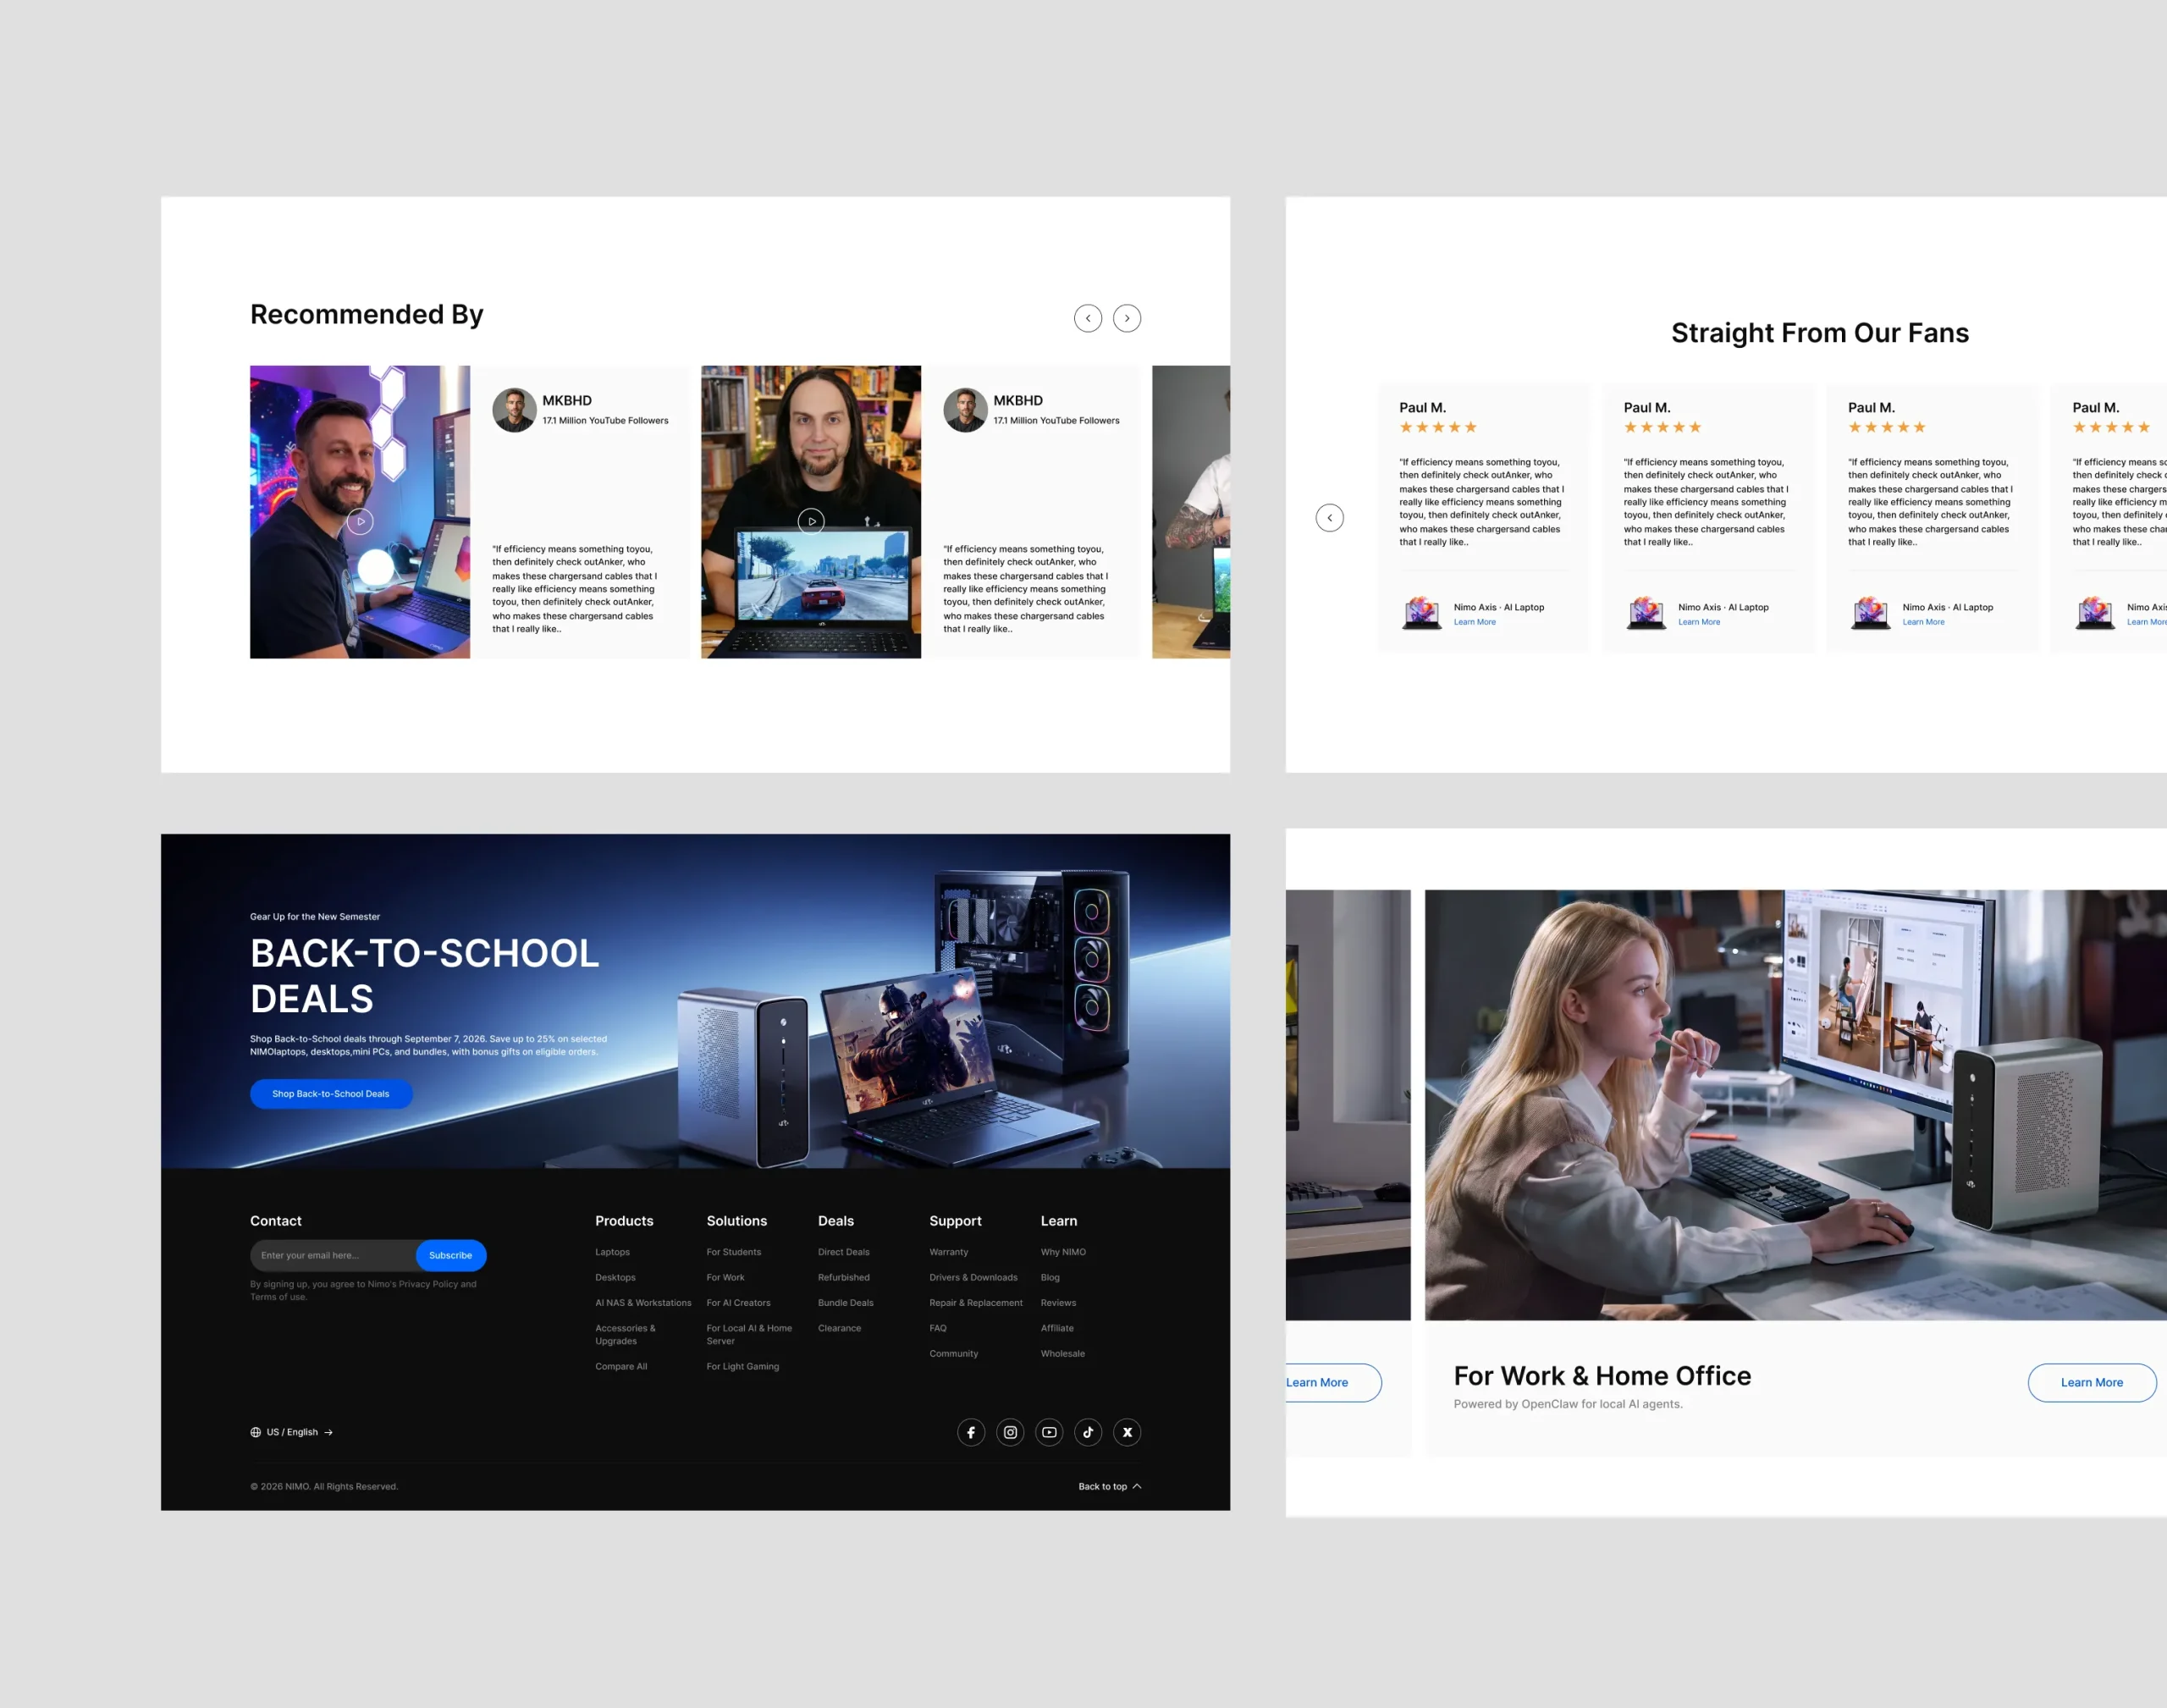The image size is (2167, 1708).
Task: Click woman at desk Work & Home Office image
Action: pyautogui.click(x=1795, y=1104)
